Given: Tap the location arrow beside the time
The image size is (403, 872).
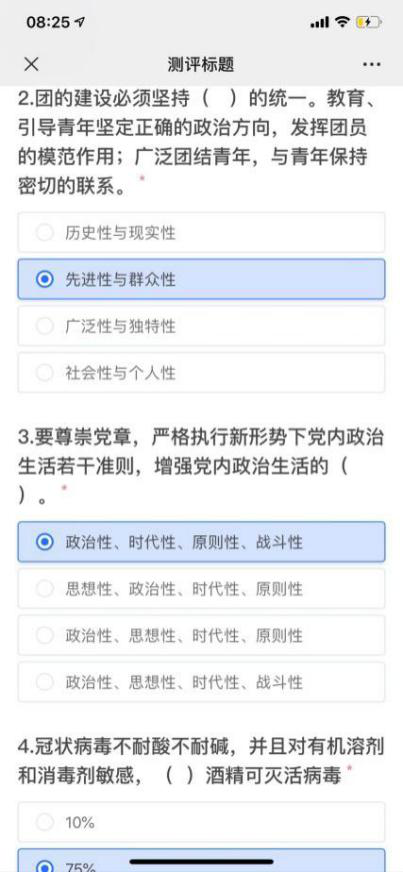Looking at the screenshot, I should click(x=80, y=22).
